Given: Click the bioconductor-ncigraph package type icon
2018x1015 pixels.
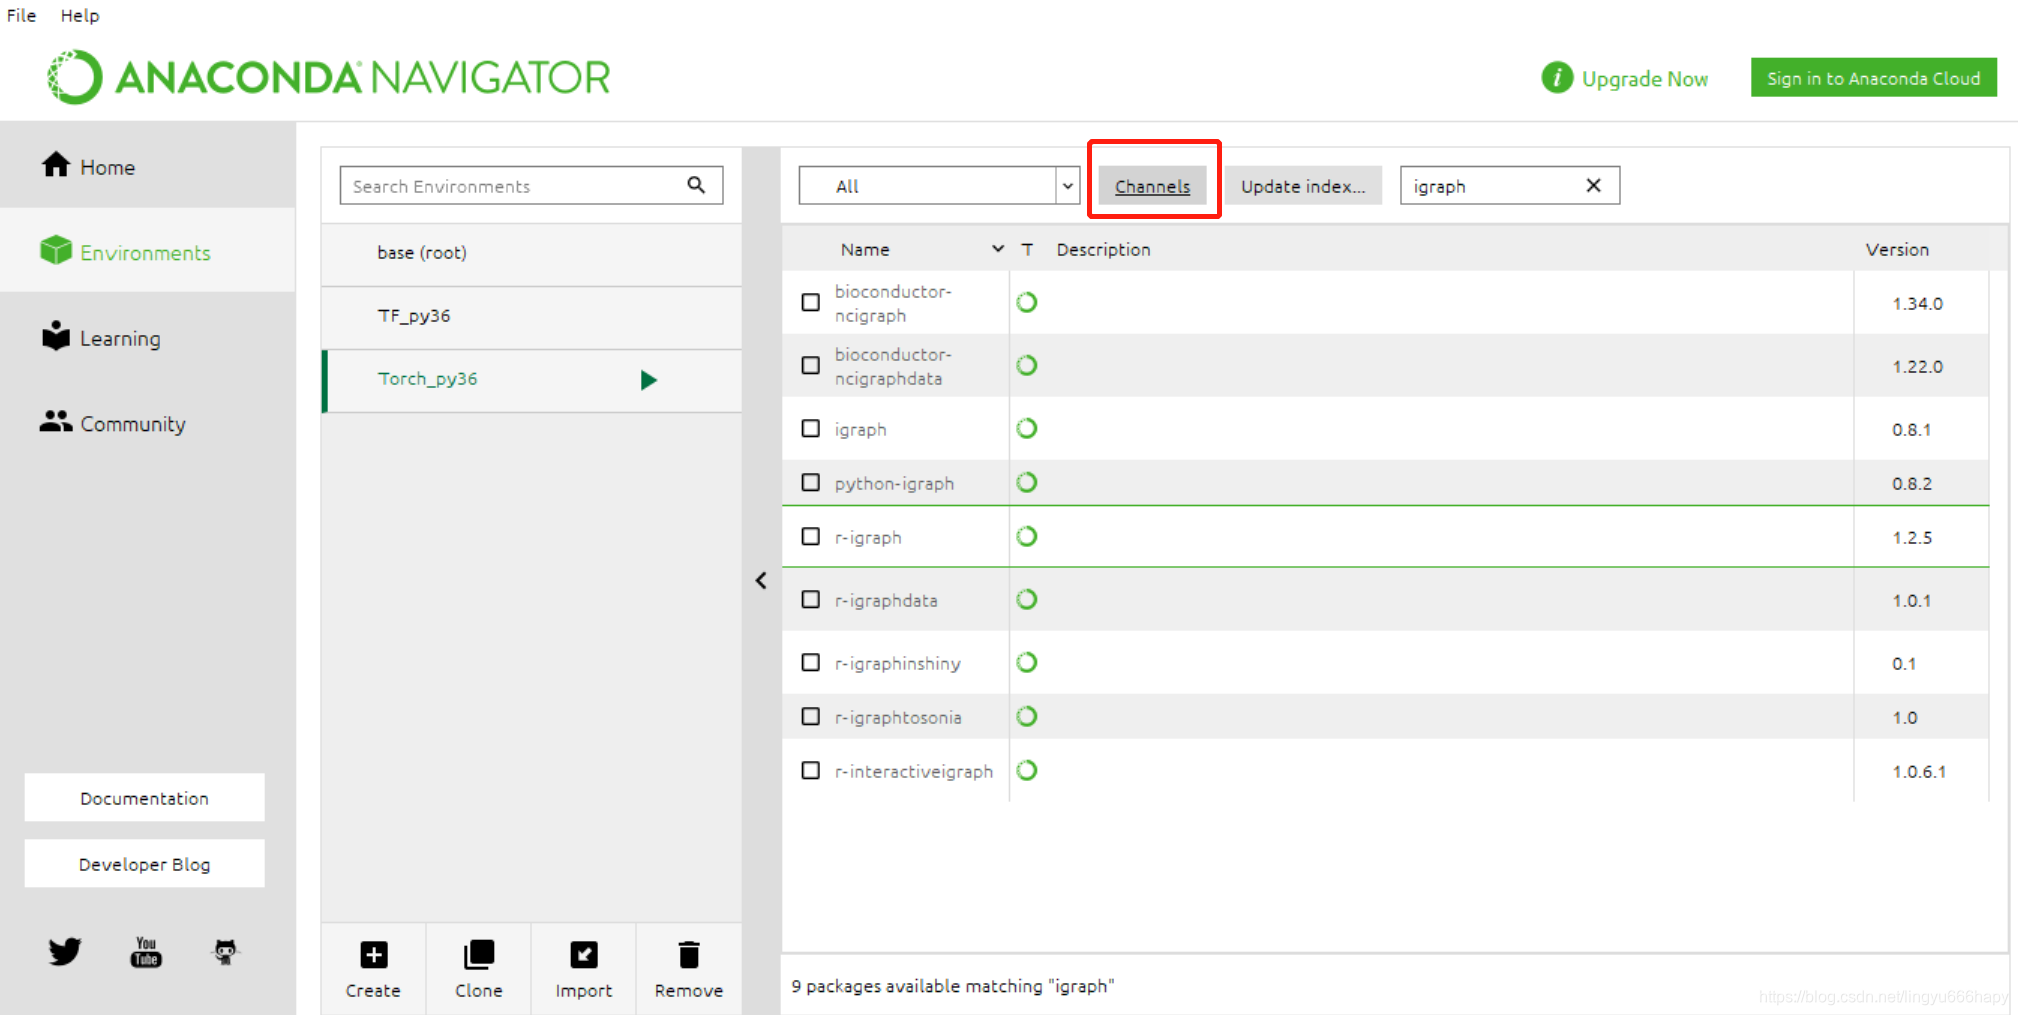Looking at the screenshot, I should [x=1027, y=302].
